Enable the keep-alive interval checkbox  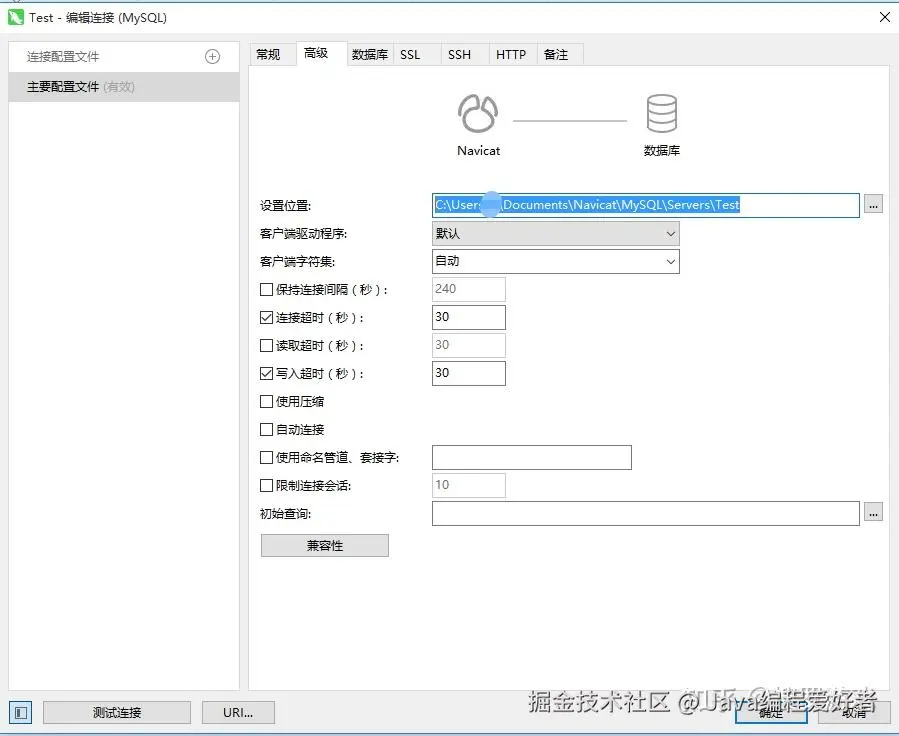point(266,289)
